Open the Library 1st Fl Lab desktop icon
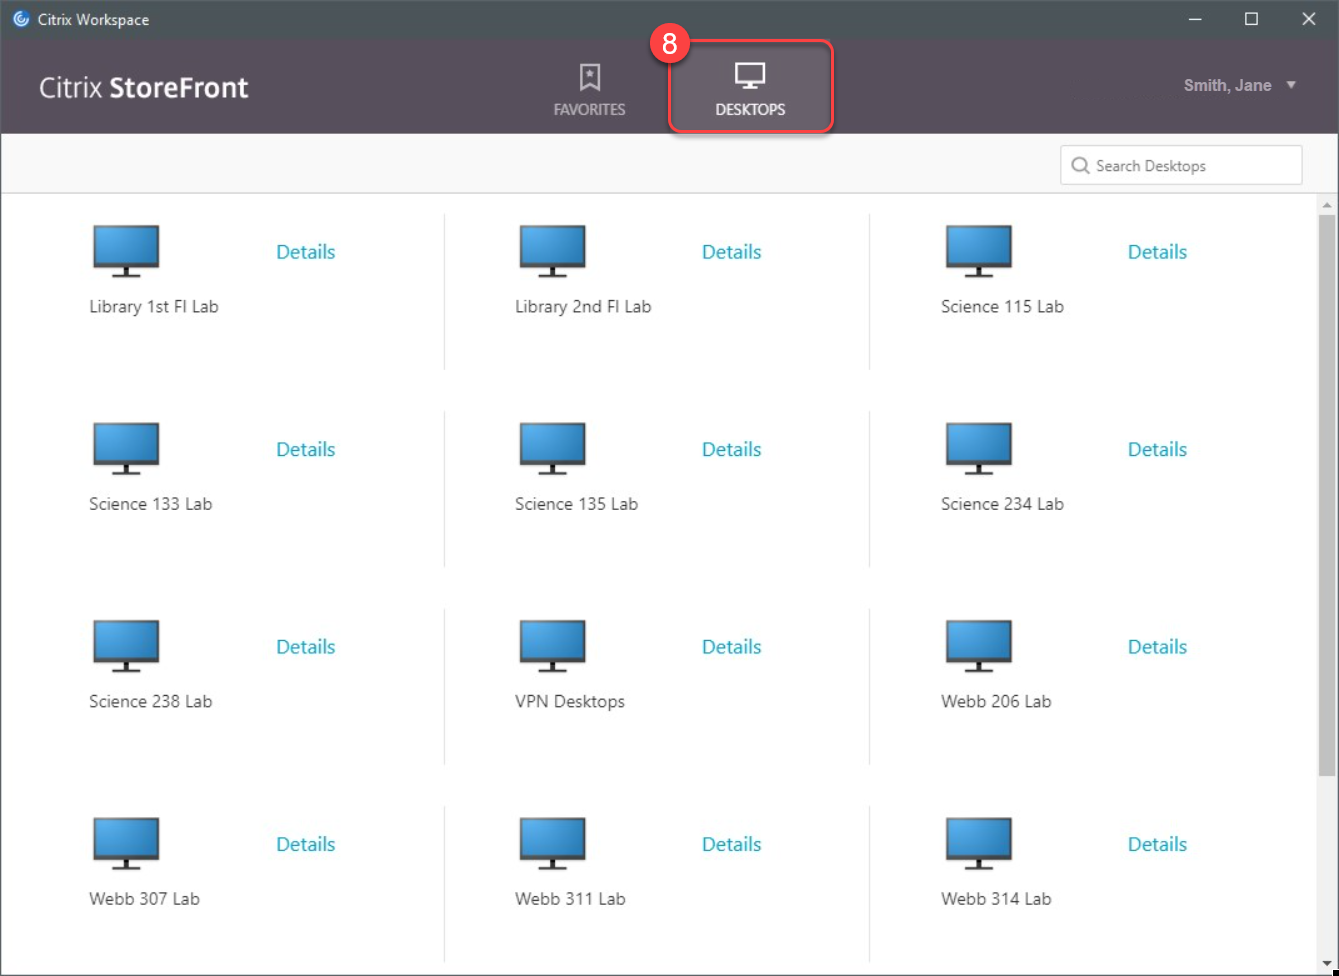The width and height of the screenshot is (1339, 976). pos(126,251)
